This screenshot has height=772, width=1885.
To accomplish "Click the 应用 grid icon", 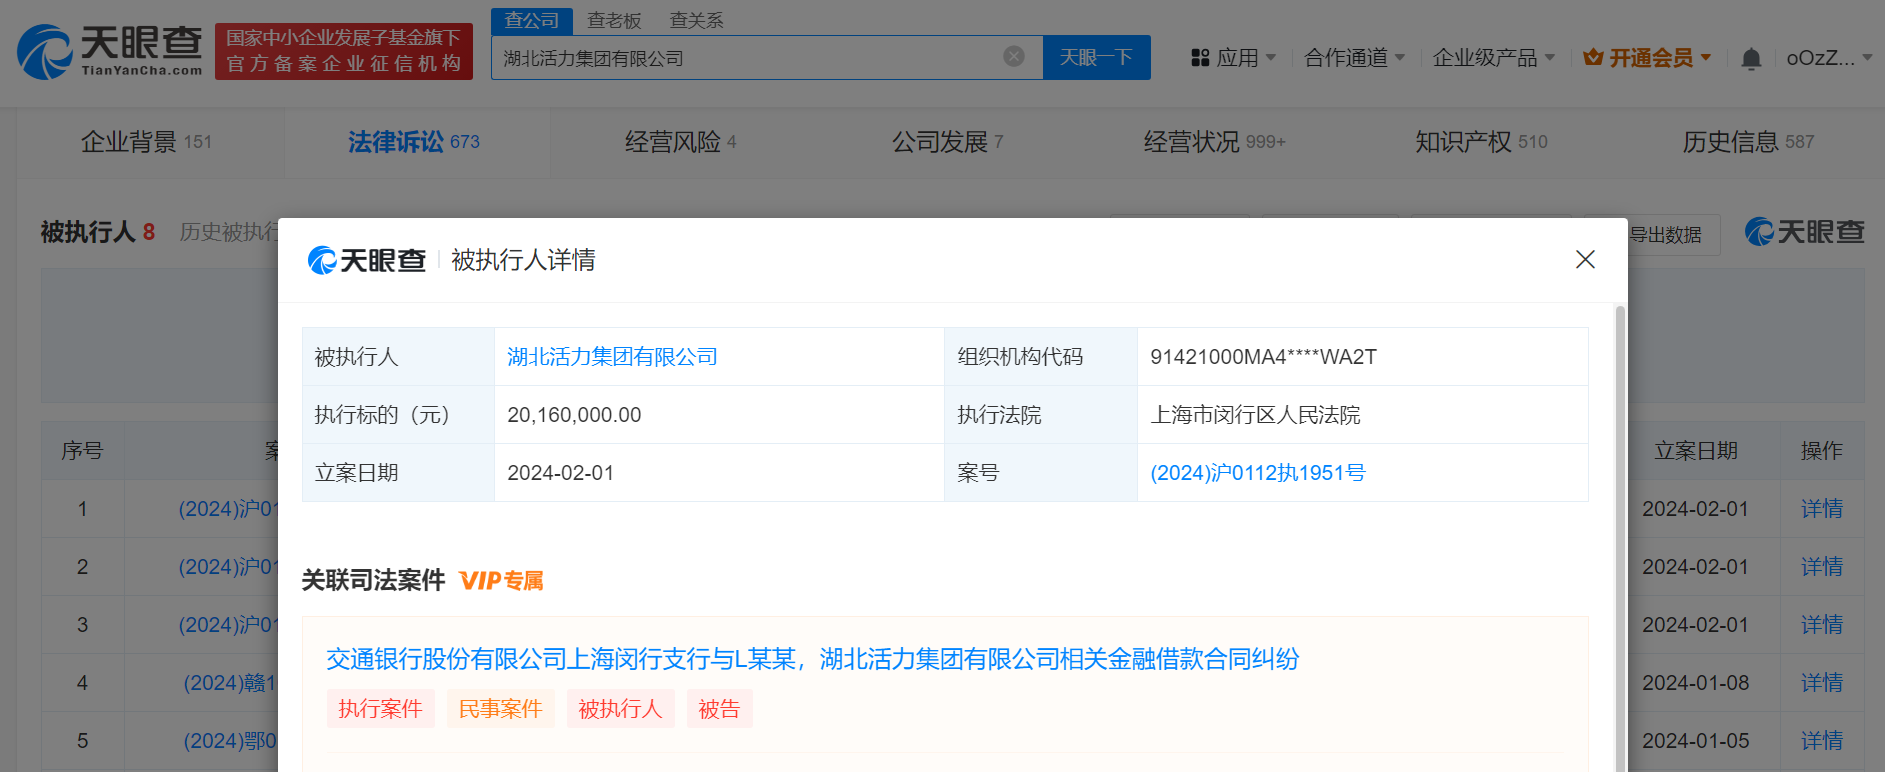I will (1200, 58).
